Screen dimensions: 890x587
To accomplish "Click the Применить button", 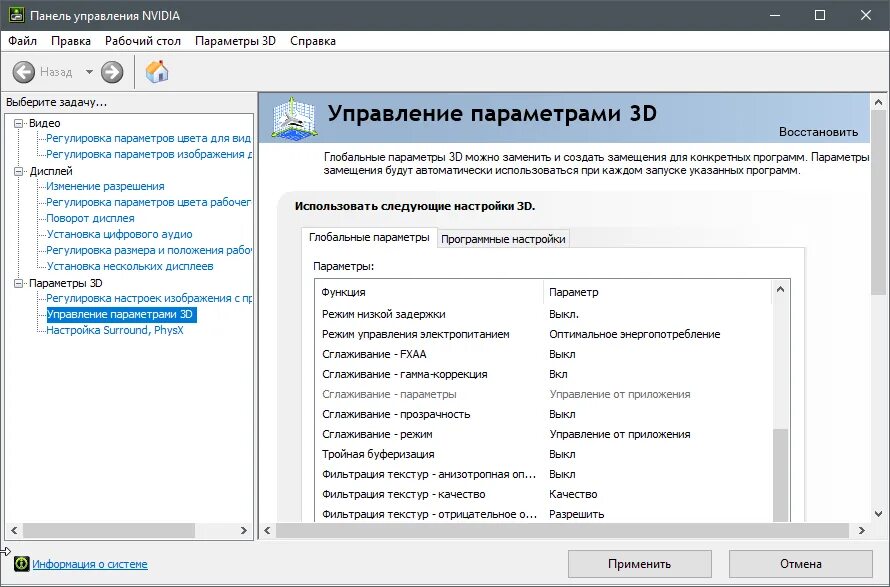I will coord(640,564).
